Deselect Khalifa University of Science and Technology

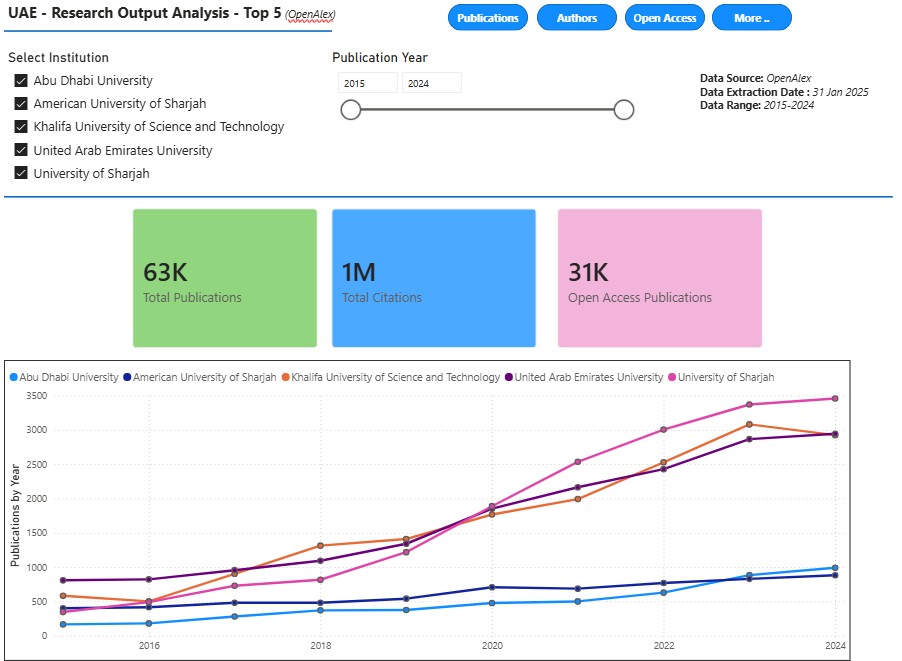(21, 127)
